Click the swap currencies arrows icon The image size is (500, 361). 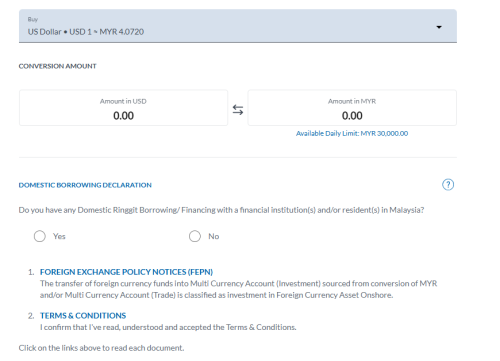[238, 110]
